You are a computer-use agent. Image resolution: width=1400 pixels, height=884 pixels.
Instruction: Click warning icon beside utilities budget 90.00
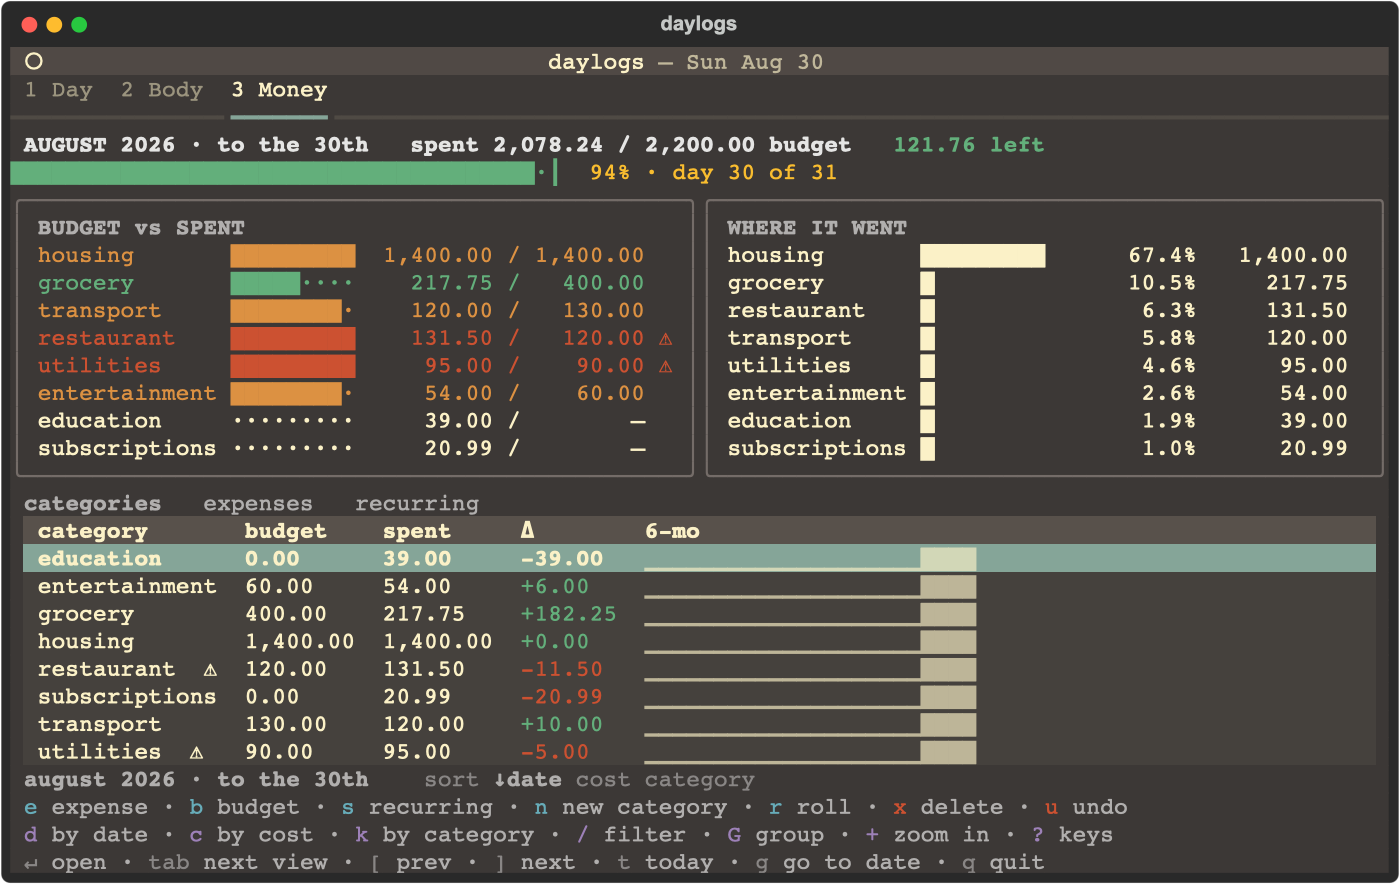point(666,367)
